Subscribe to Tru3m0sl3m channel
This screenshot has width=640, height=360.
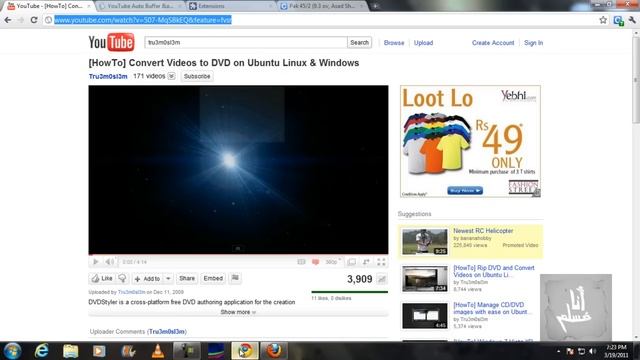tap(197, 76)
